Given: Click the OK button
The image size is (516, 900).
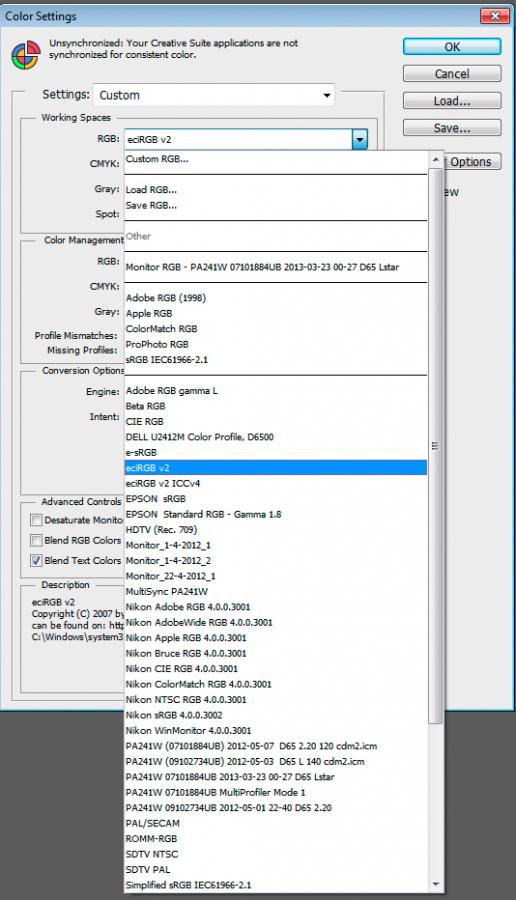Looking at the screenshot, I should click(452, 46).
